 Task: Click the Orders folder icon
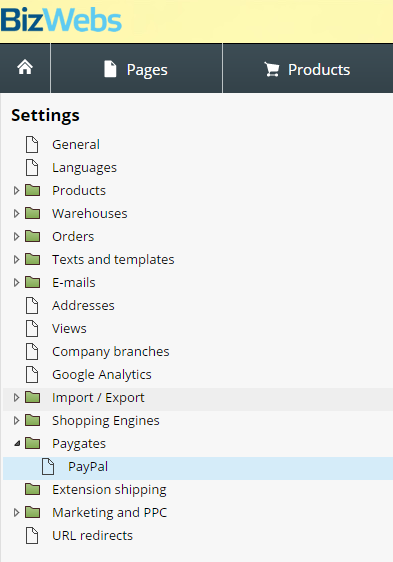click(x=33, y=236)
